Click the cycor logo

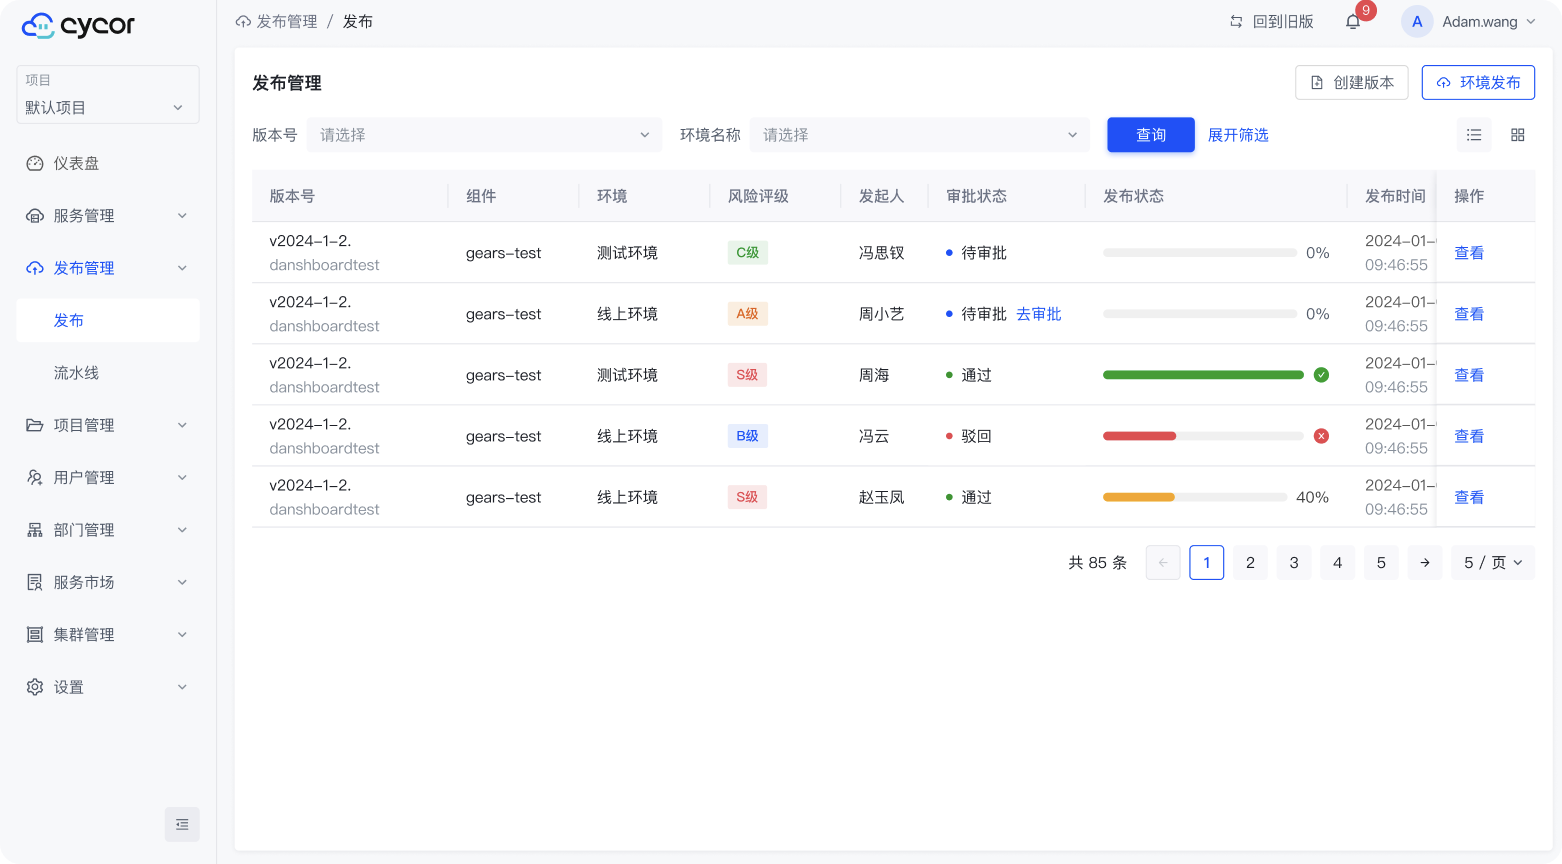(x=78, y=26)
